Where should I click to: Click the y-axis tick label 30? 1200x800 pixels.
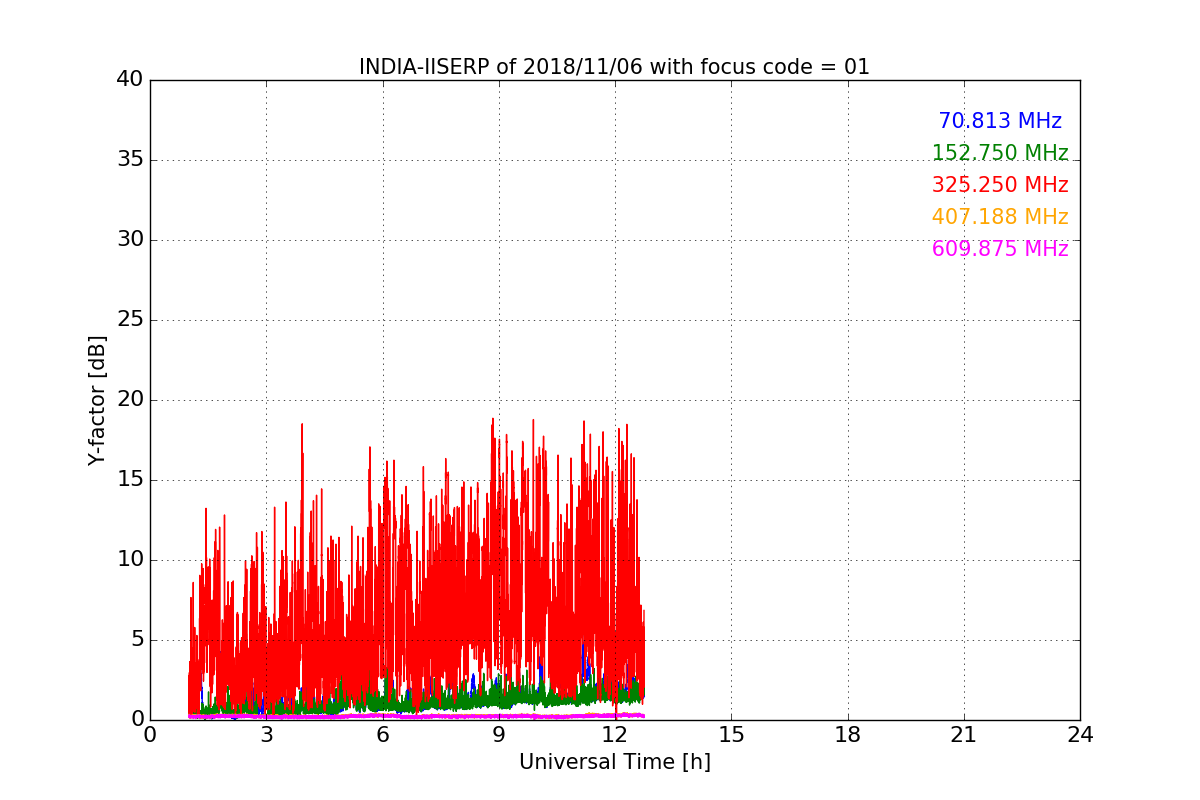pos(130,240)
